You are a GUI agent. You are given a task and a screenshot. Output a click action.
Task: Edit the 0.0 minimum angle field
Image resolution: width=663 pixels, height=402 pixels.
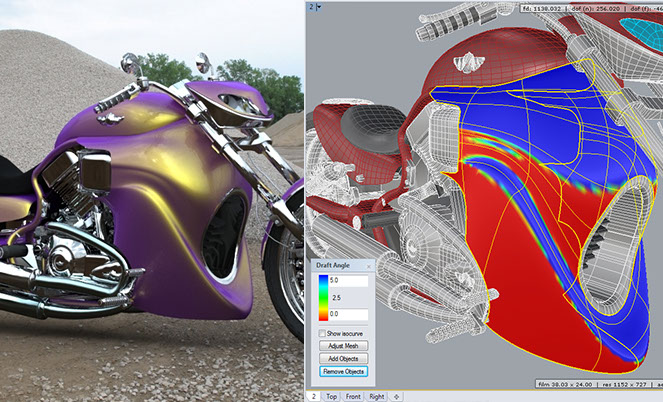pos(349,313)
